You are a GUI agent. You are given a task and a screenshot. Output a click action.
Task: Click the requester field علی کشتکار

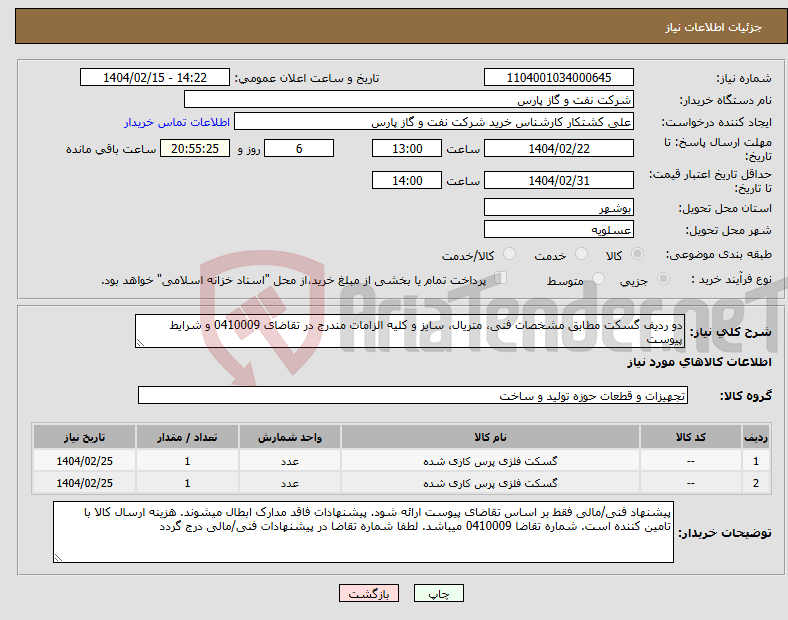434,122
